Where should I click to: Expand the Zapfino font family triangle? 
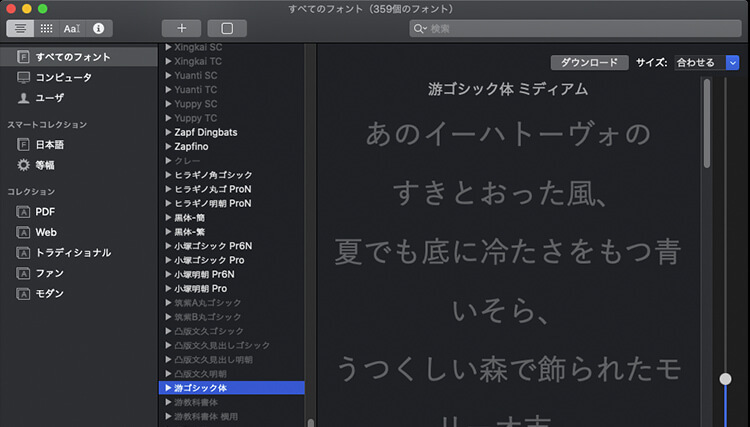click(168, 146)
